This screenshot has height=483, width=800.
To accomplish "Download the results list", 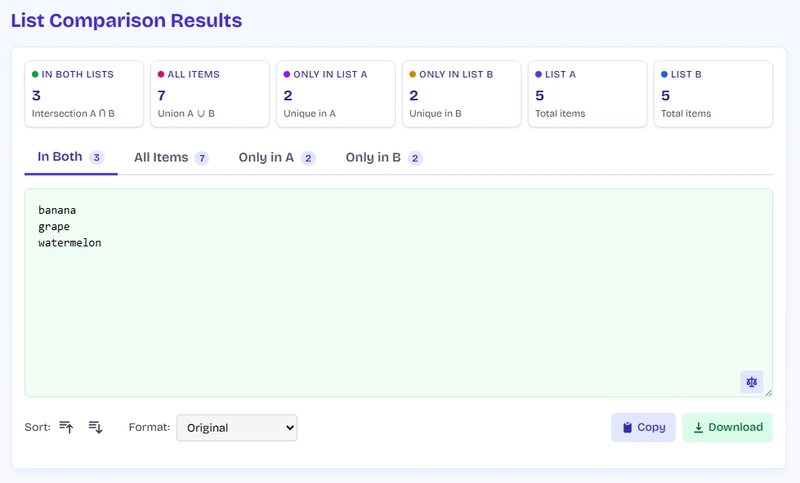I will coord(728,427).
